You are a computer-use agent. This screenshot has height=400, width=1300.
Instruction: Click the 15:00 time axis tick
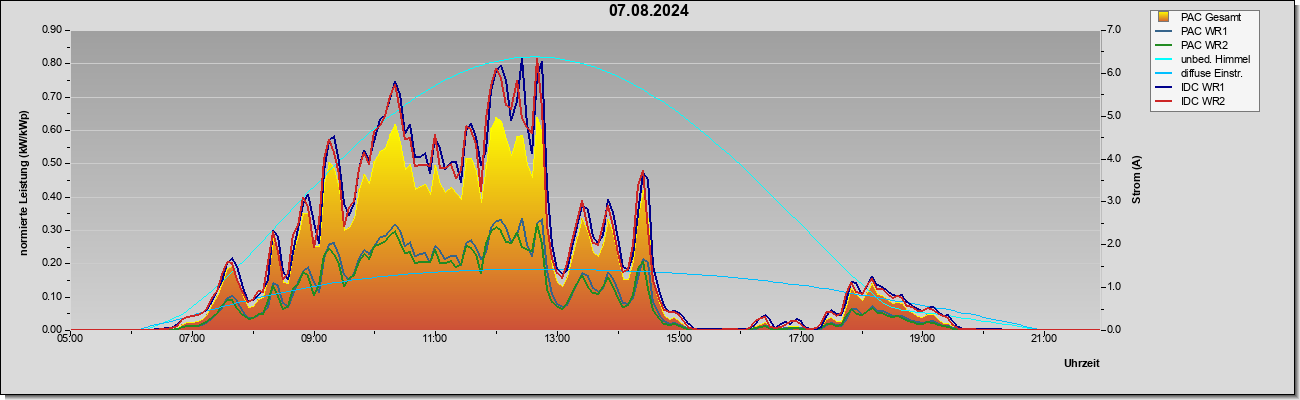tap(679, 339)
